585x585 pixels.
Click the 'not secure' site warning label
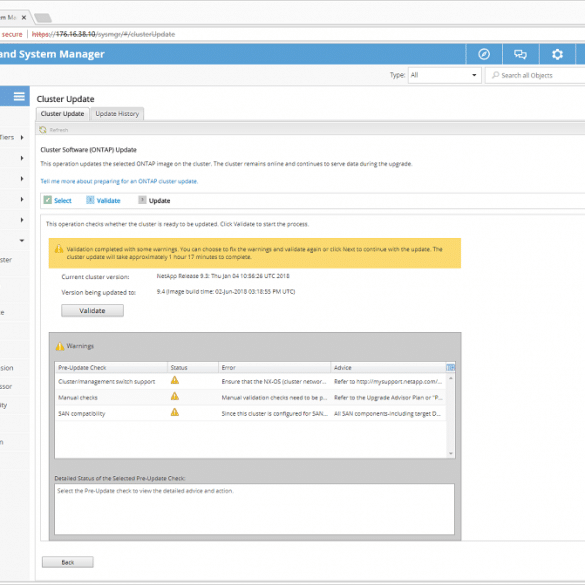point(12,34)
